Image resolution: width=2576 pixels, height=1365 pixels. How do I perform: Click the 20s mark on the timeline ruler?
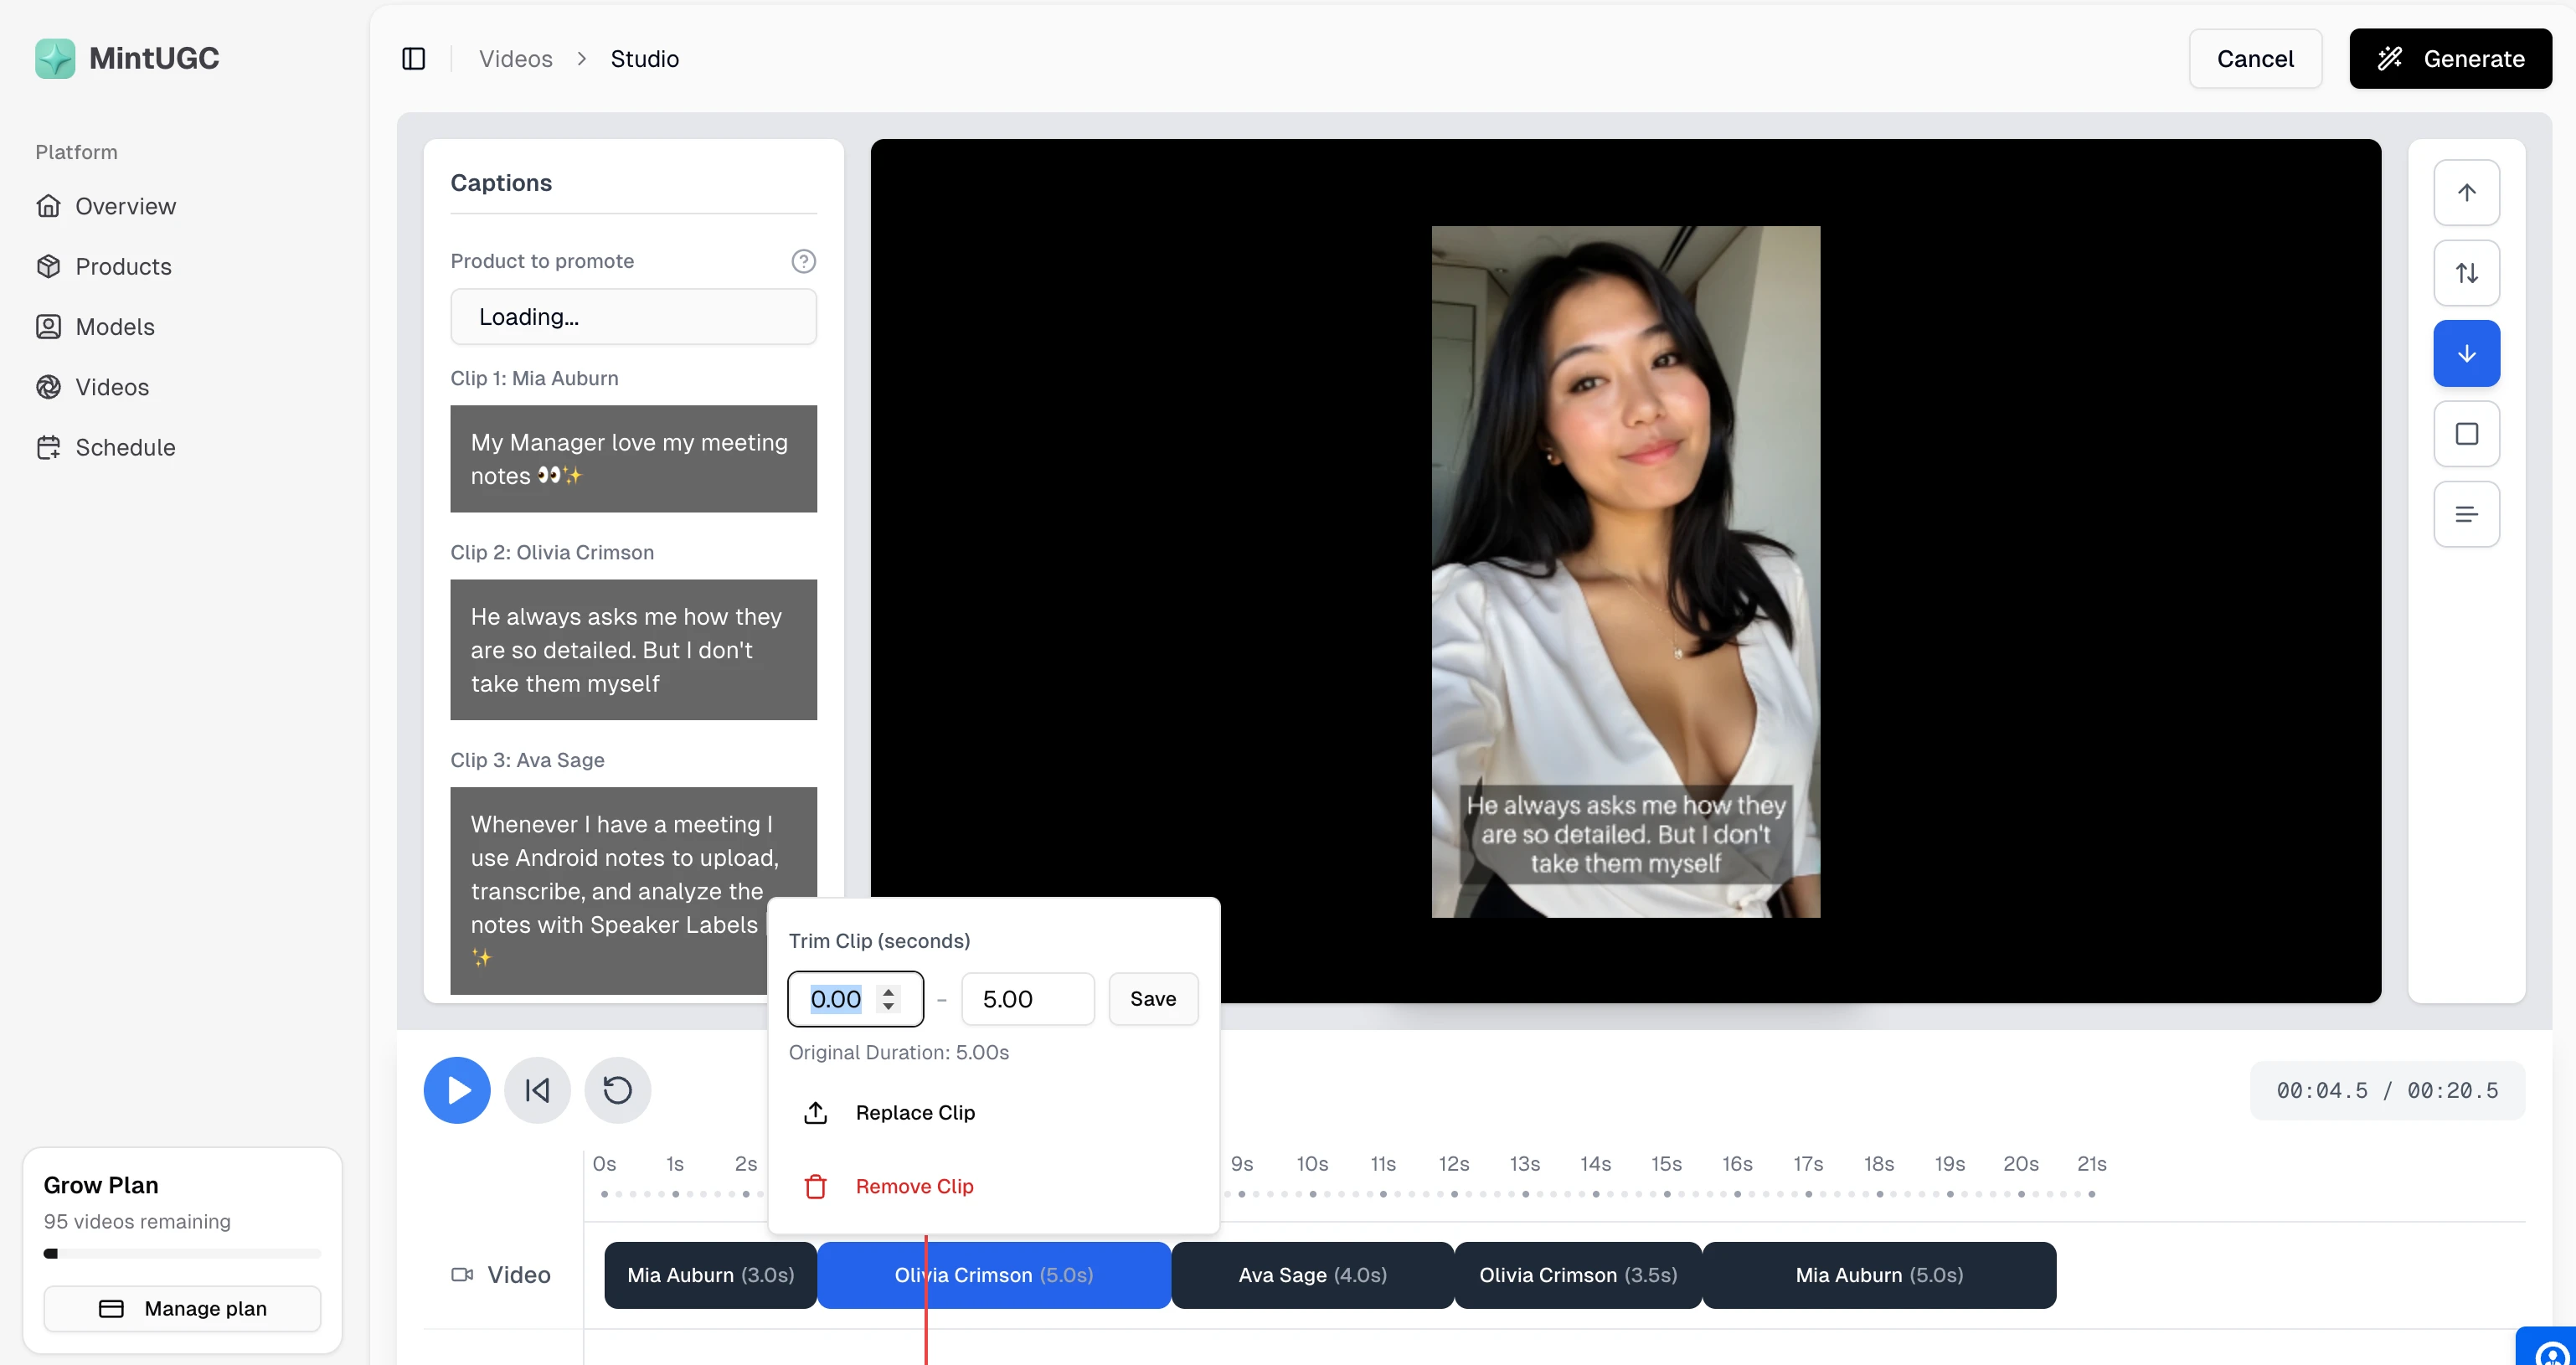pos(2020,1165)
